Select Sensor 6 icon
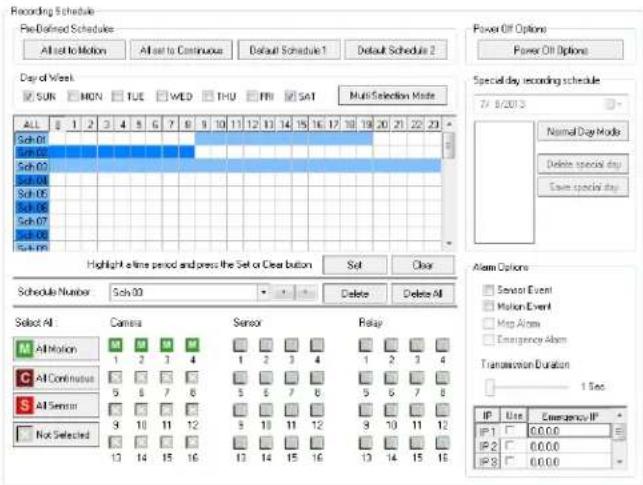The height and width of the screenshot is (485, 643). point(266,378)
